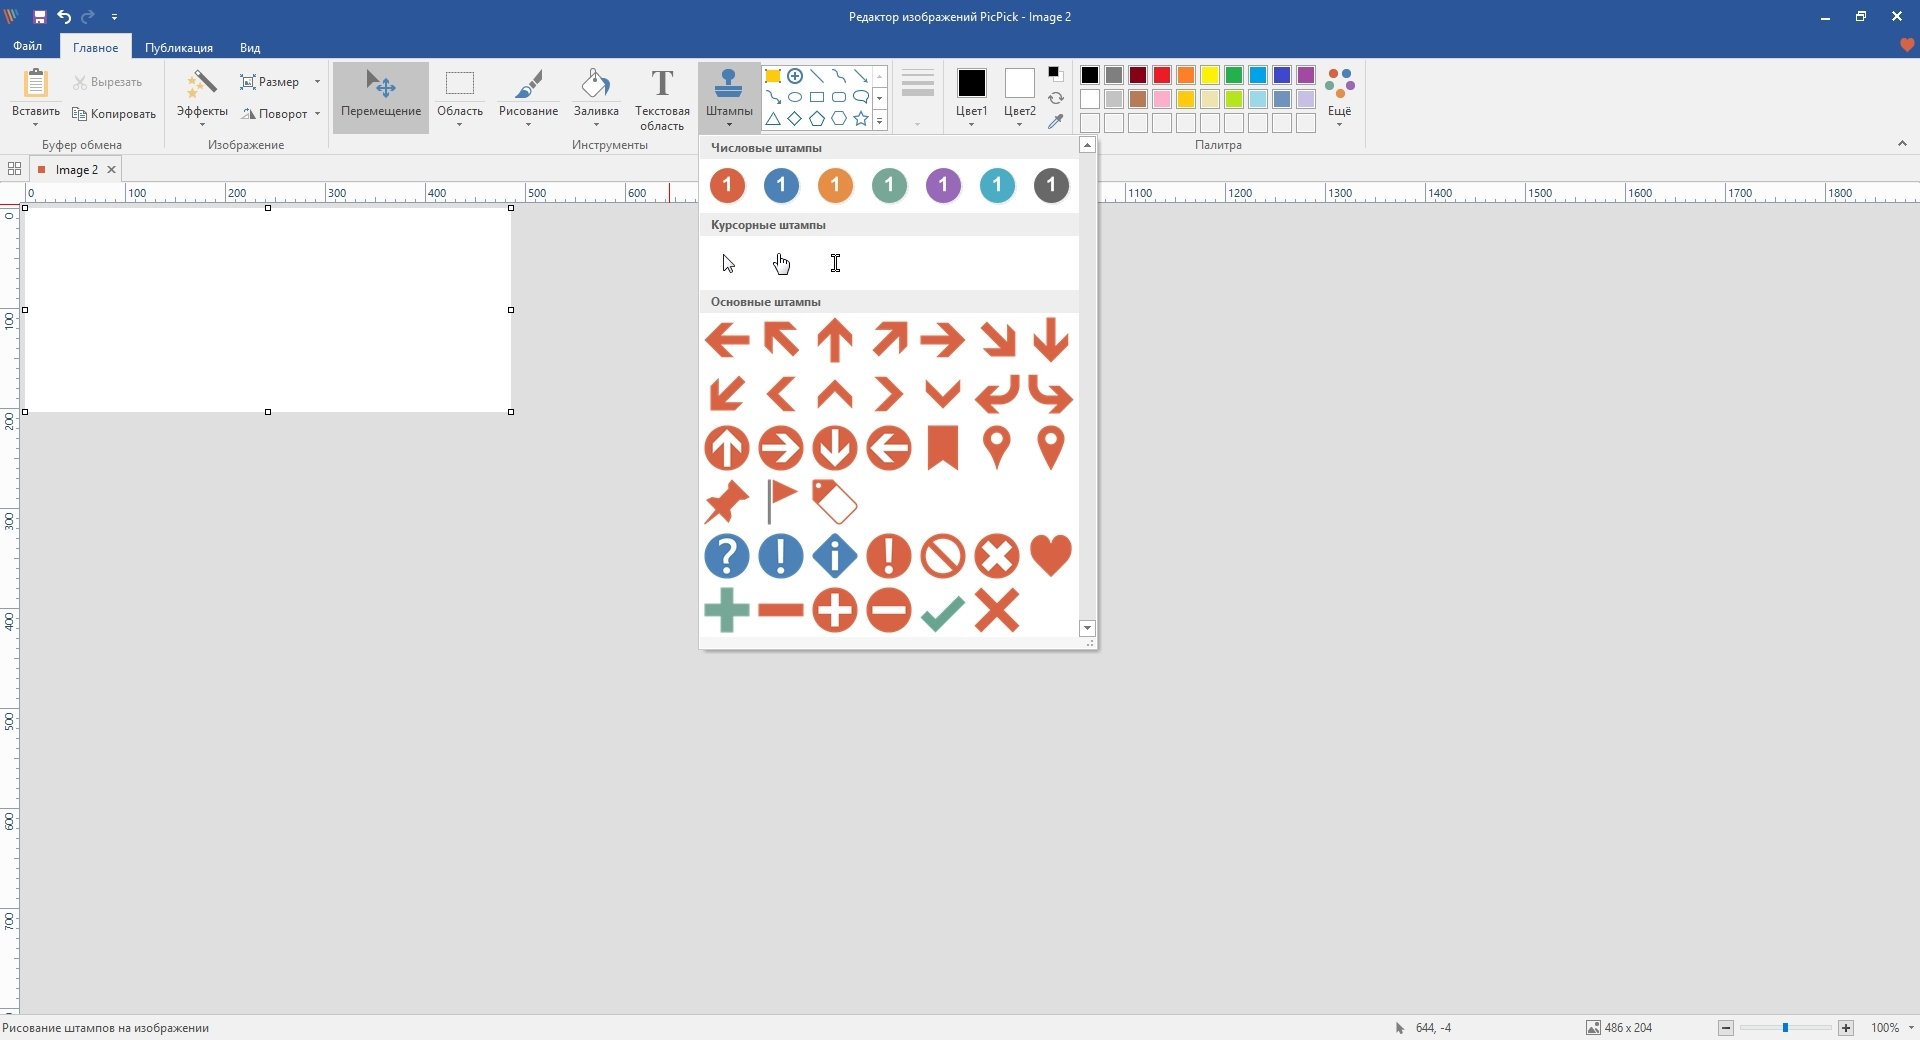The image size is (1920, 1040).
Task: Pick the hand cursor stamp
Action: pyautogui.click(x=781, y=264)
